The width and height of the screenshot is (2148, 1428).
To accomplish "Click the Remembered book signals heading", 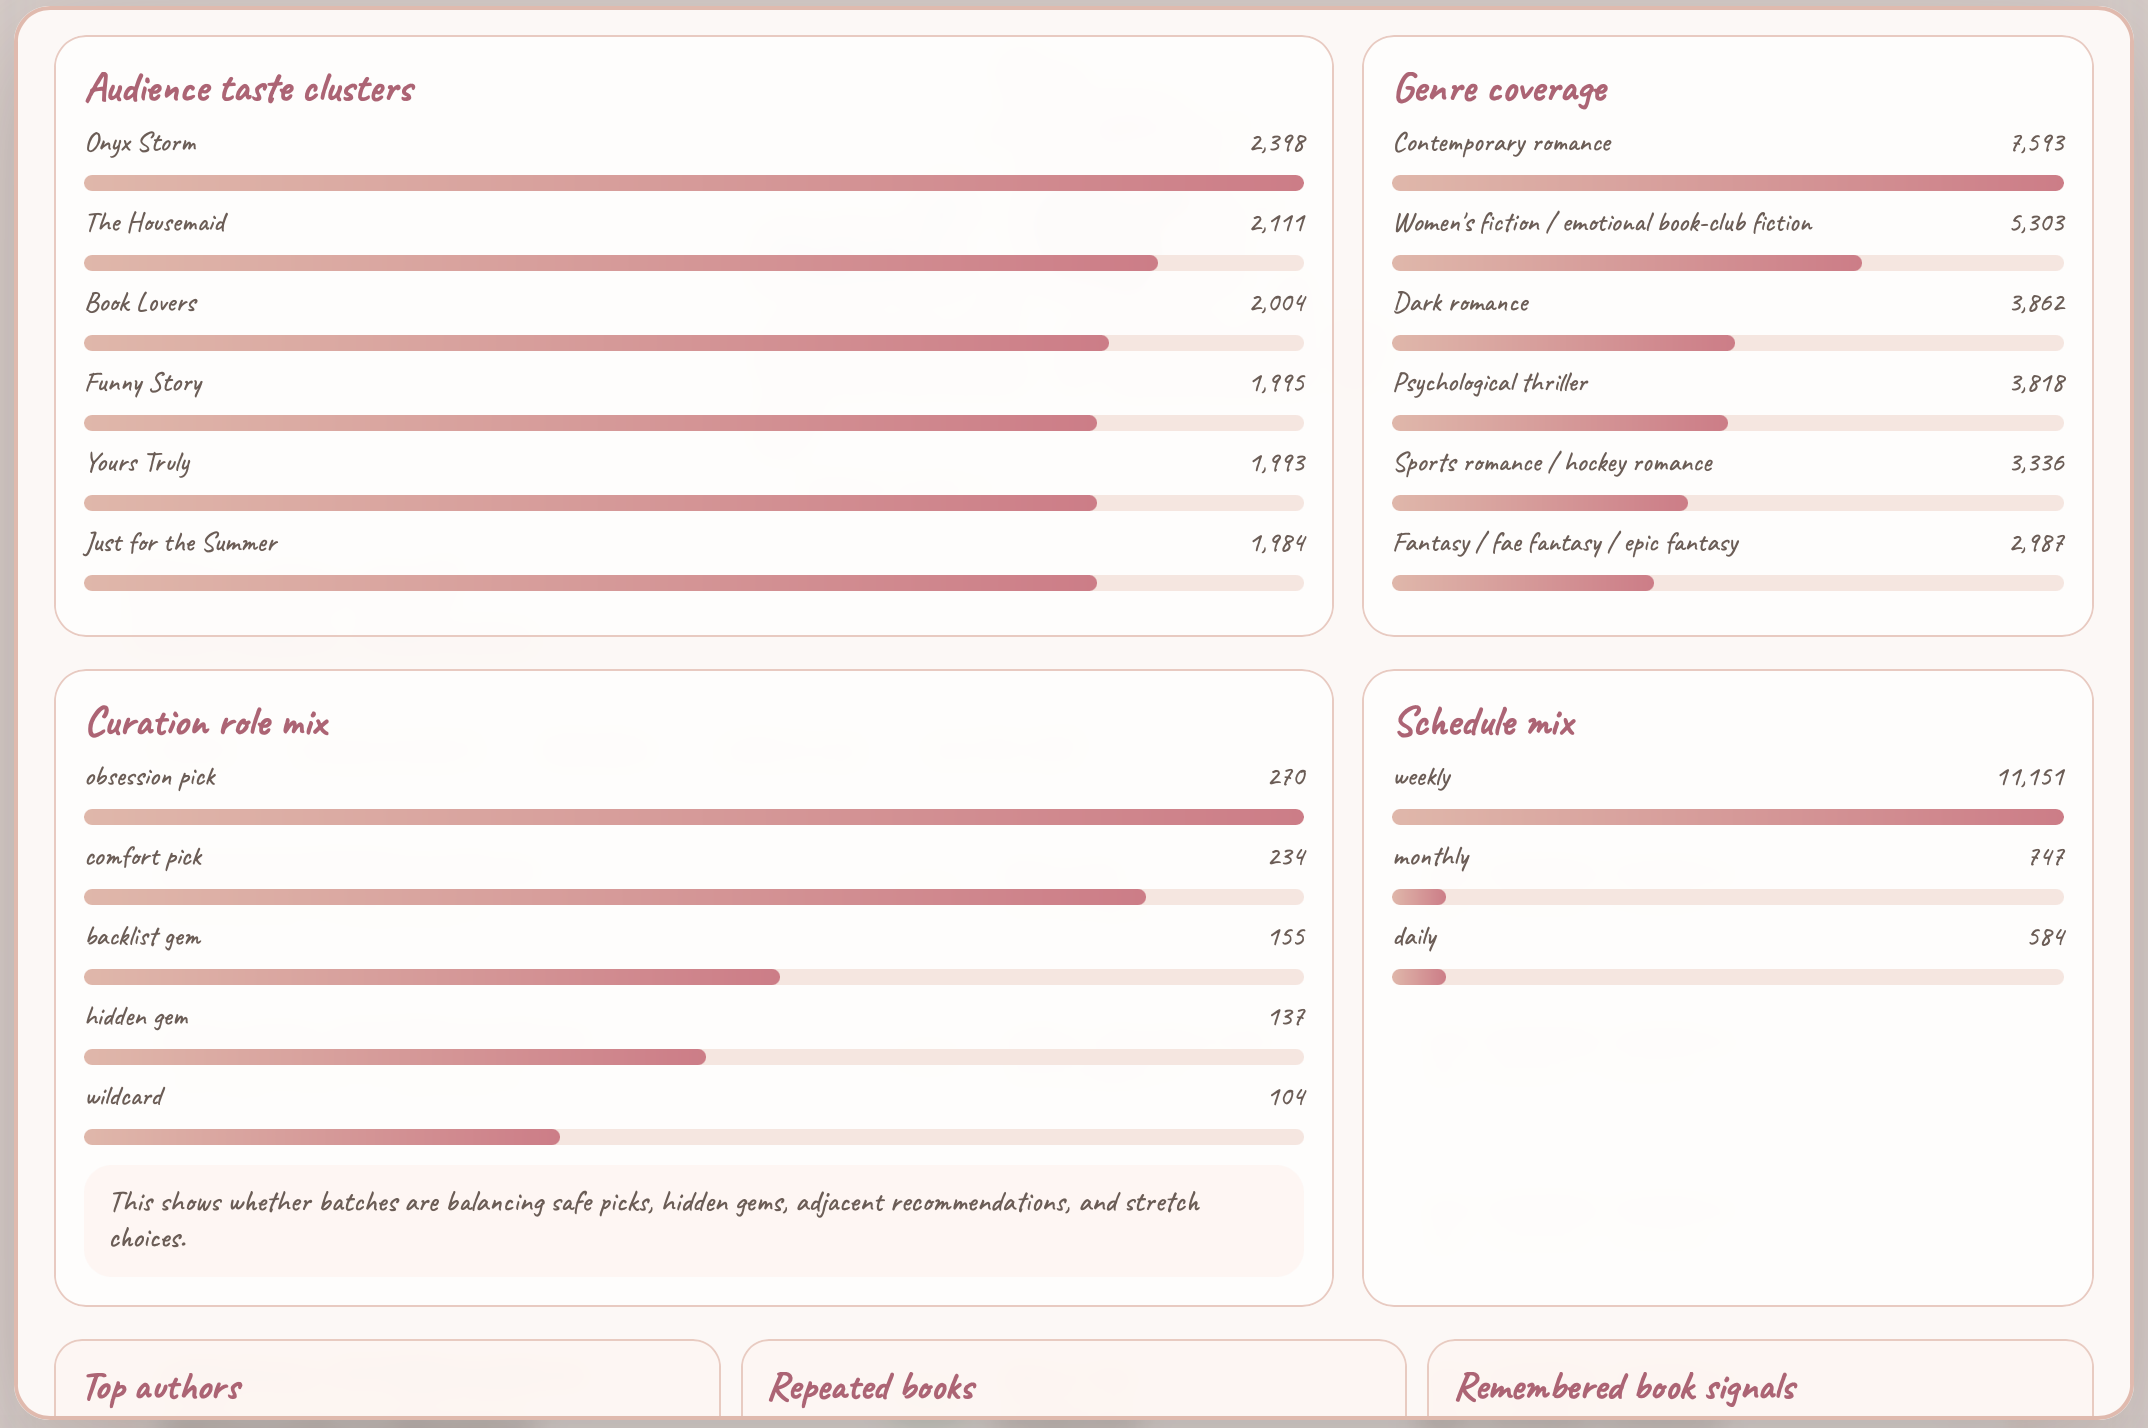I will click(1626, 1387).
